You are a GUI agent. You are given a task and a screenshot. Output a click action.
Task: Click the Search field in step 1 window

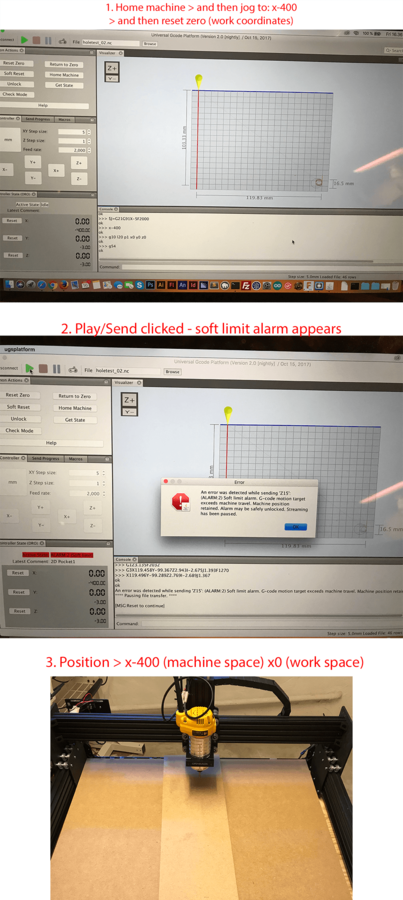(393, 51)
